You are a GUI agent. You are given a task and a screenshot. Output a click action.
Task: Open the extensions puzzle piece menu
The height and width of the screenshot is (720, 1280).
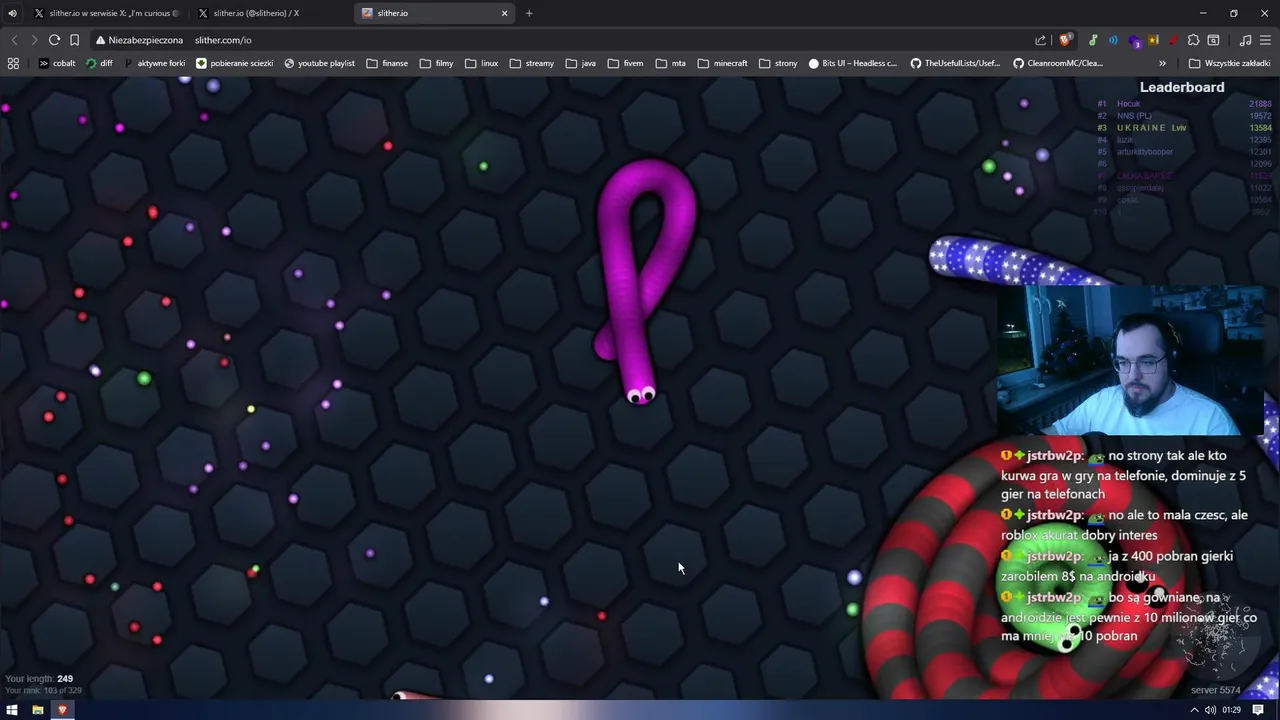(1193, 40)
